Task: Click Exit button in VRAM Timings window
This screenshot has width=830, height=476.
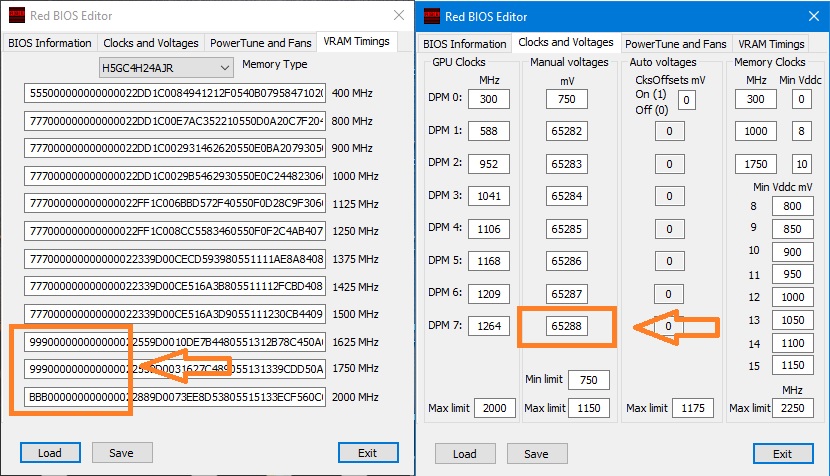Action: (368, 453)
